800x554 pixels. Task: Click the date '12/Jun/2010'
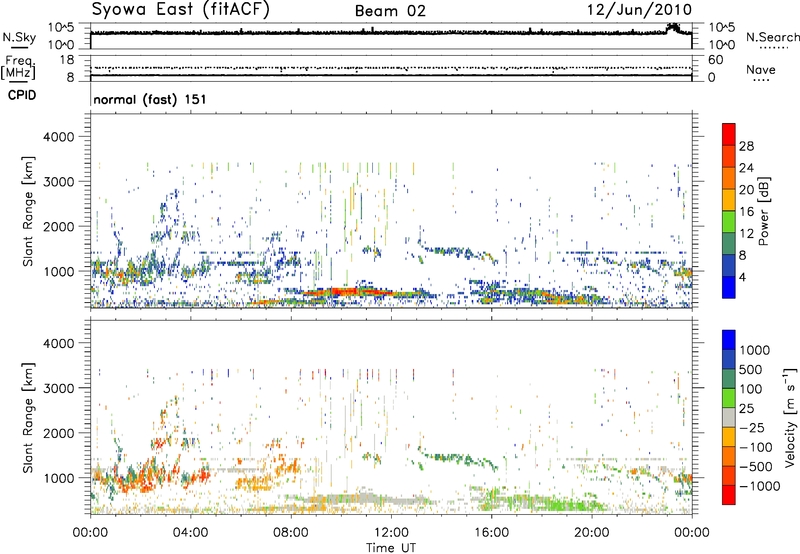pos(639,10)
